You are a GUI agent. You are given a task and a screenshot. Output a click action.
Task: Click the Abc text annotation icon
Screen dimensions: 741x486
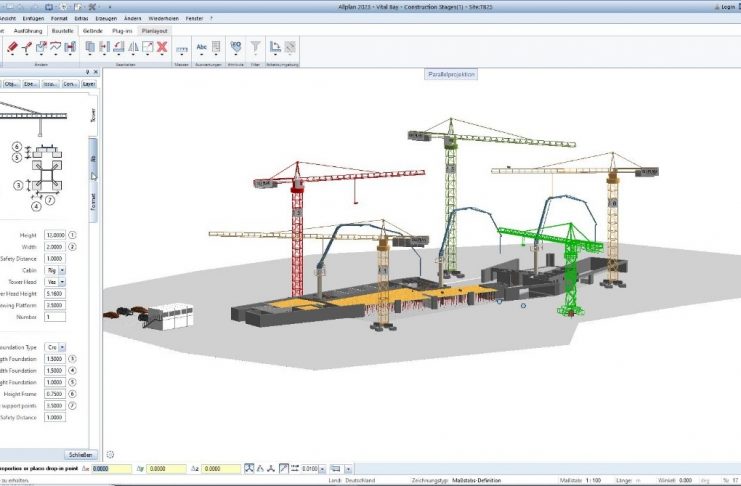[203, 47]
